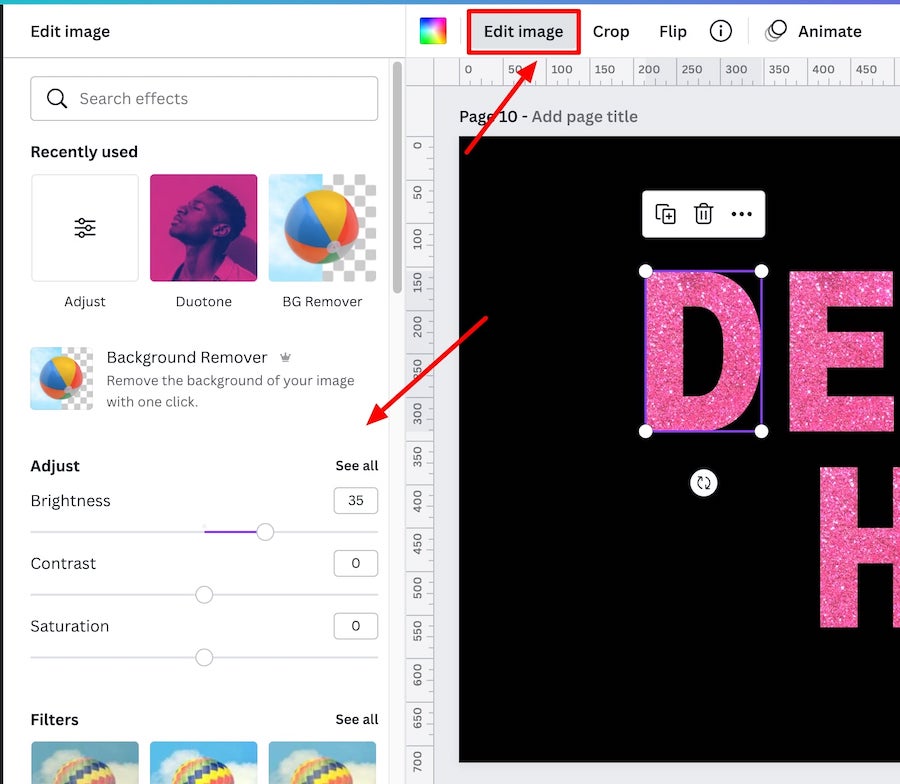Click the Brightness label
This screenshot has height=784, width=900.
(71, 500)
